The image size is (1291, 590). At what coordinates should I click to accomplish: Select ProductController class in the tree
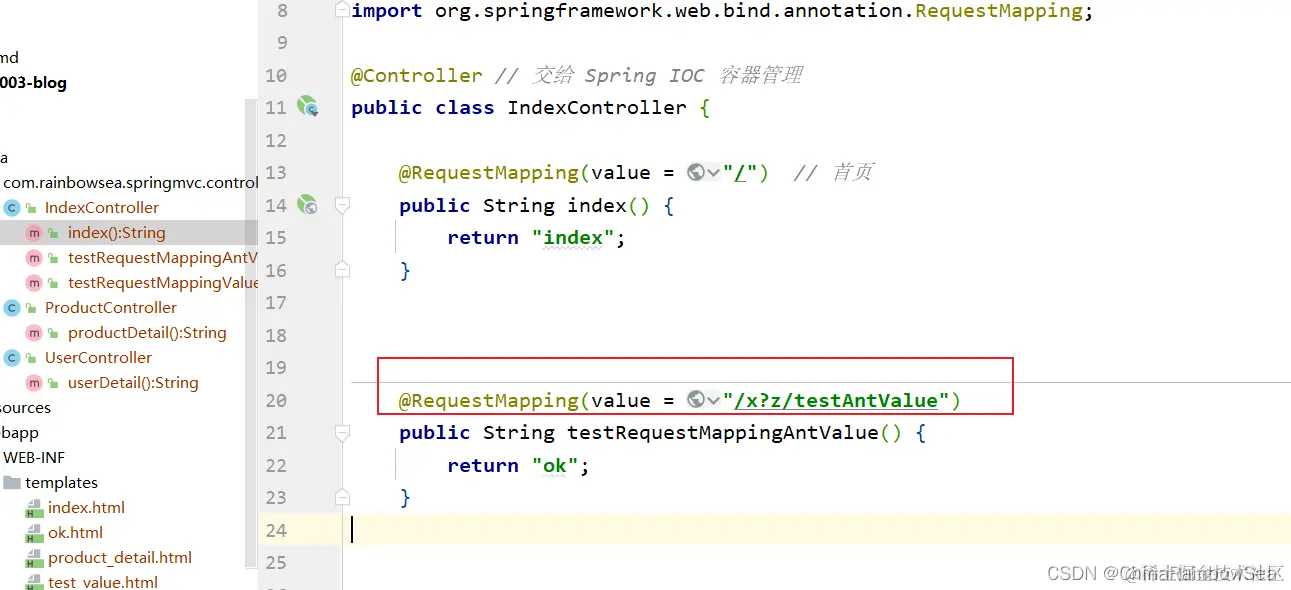click(x=111, y=307)
